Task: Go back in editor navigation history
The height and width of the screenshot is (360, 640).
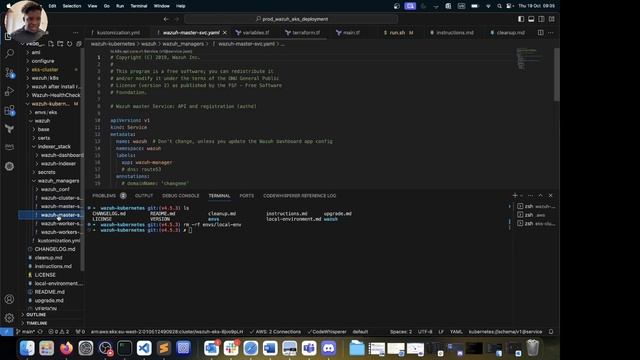Action: coord(166,19)
